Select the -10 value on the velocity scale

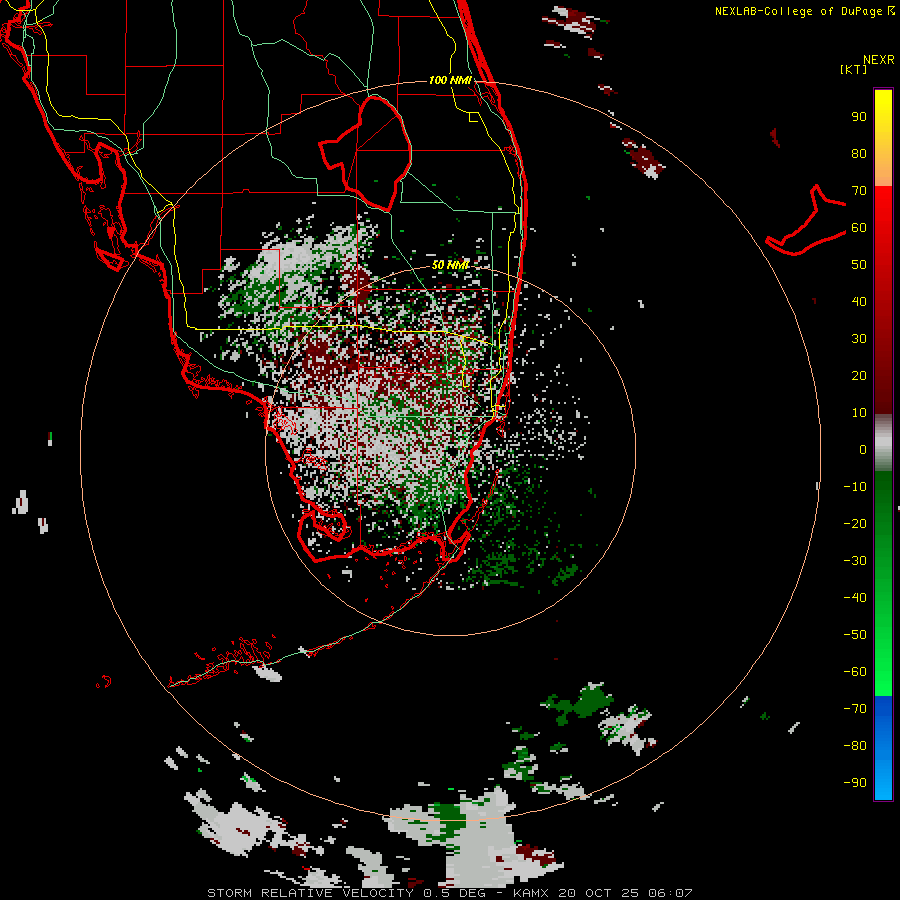click(855, 487)
